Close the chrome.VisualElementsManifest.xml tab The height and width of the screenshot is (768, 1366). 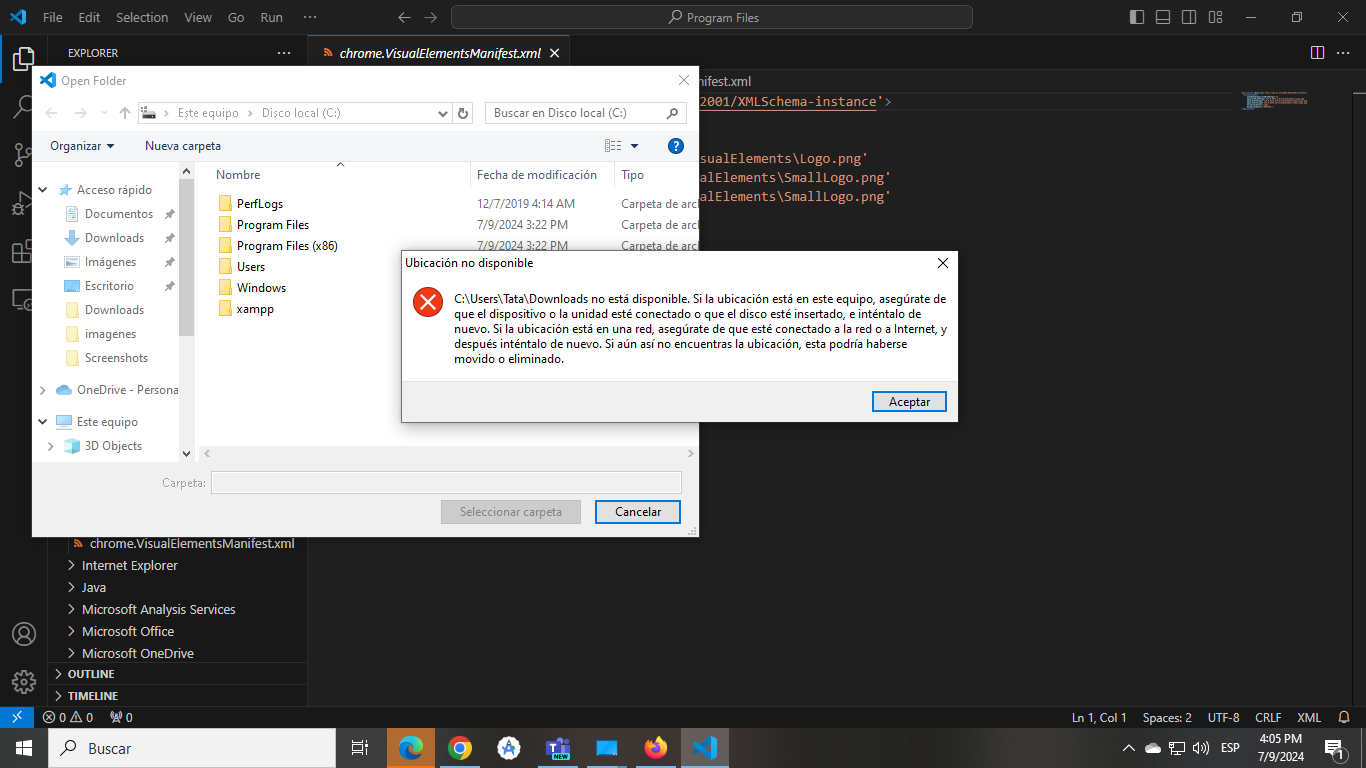[x=555, y=53]
